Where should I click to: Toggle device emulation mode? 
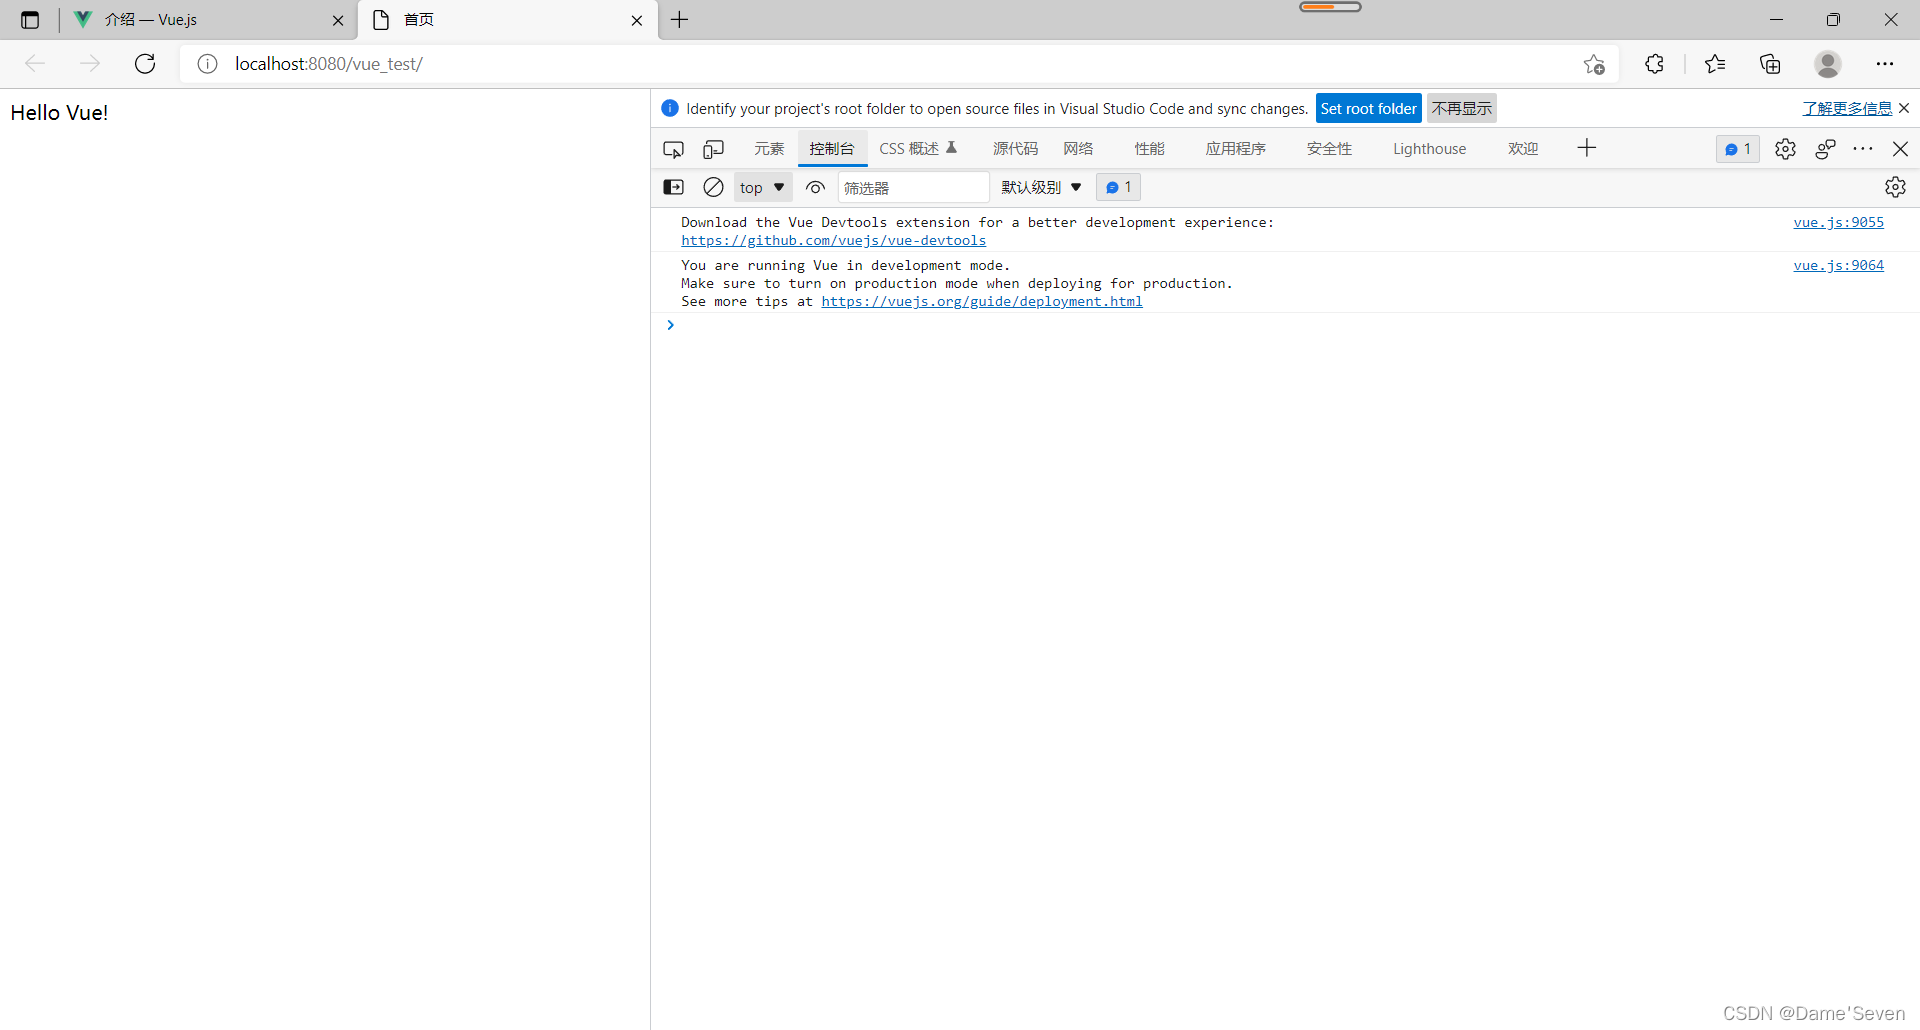tap(713, 149)
